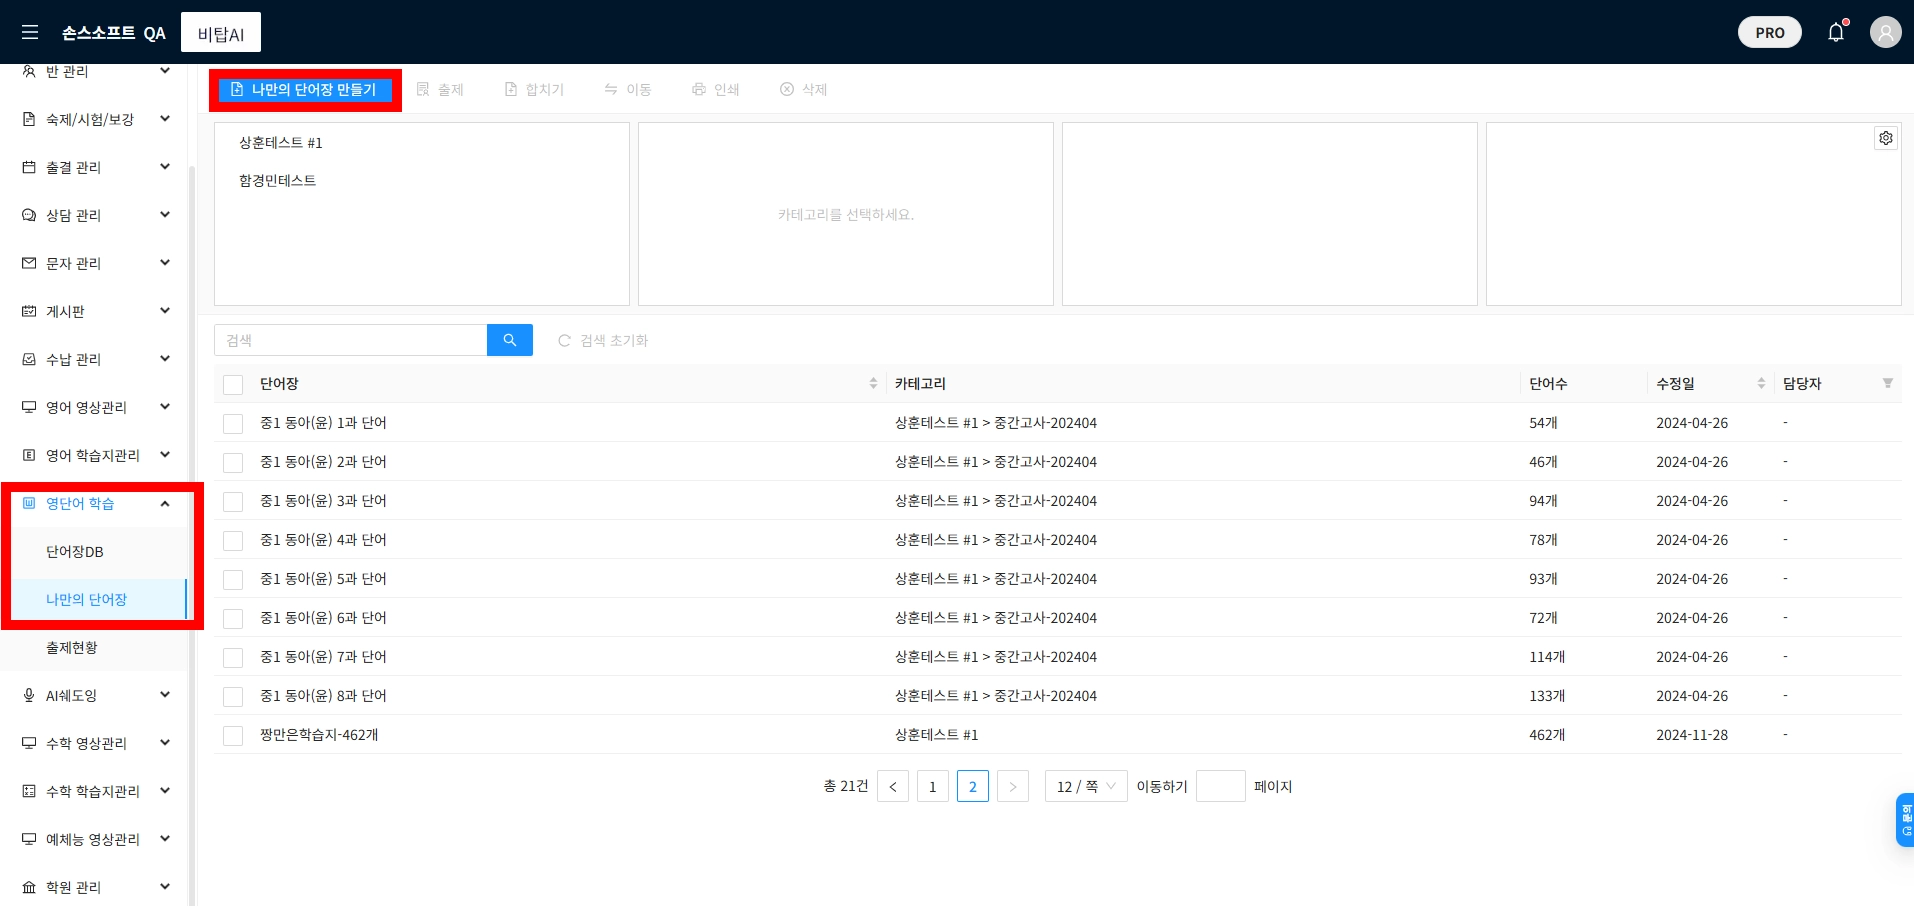Go to the next page arrow
Screen dimensions: 1914x906
click(x=1013, y=786)
